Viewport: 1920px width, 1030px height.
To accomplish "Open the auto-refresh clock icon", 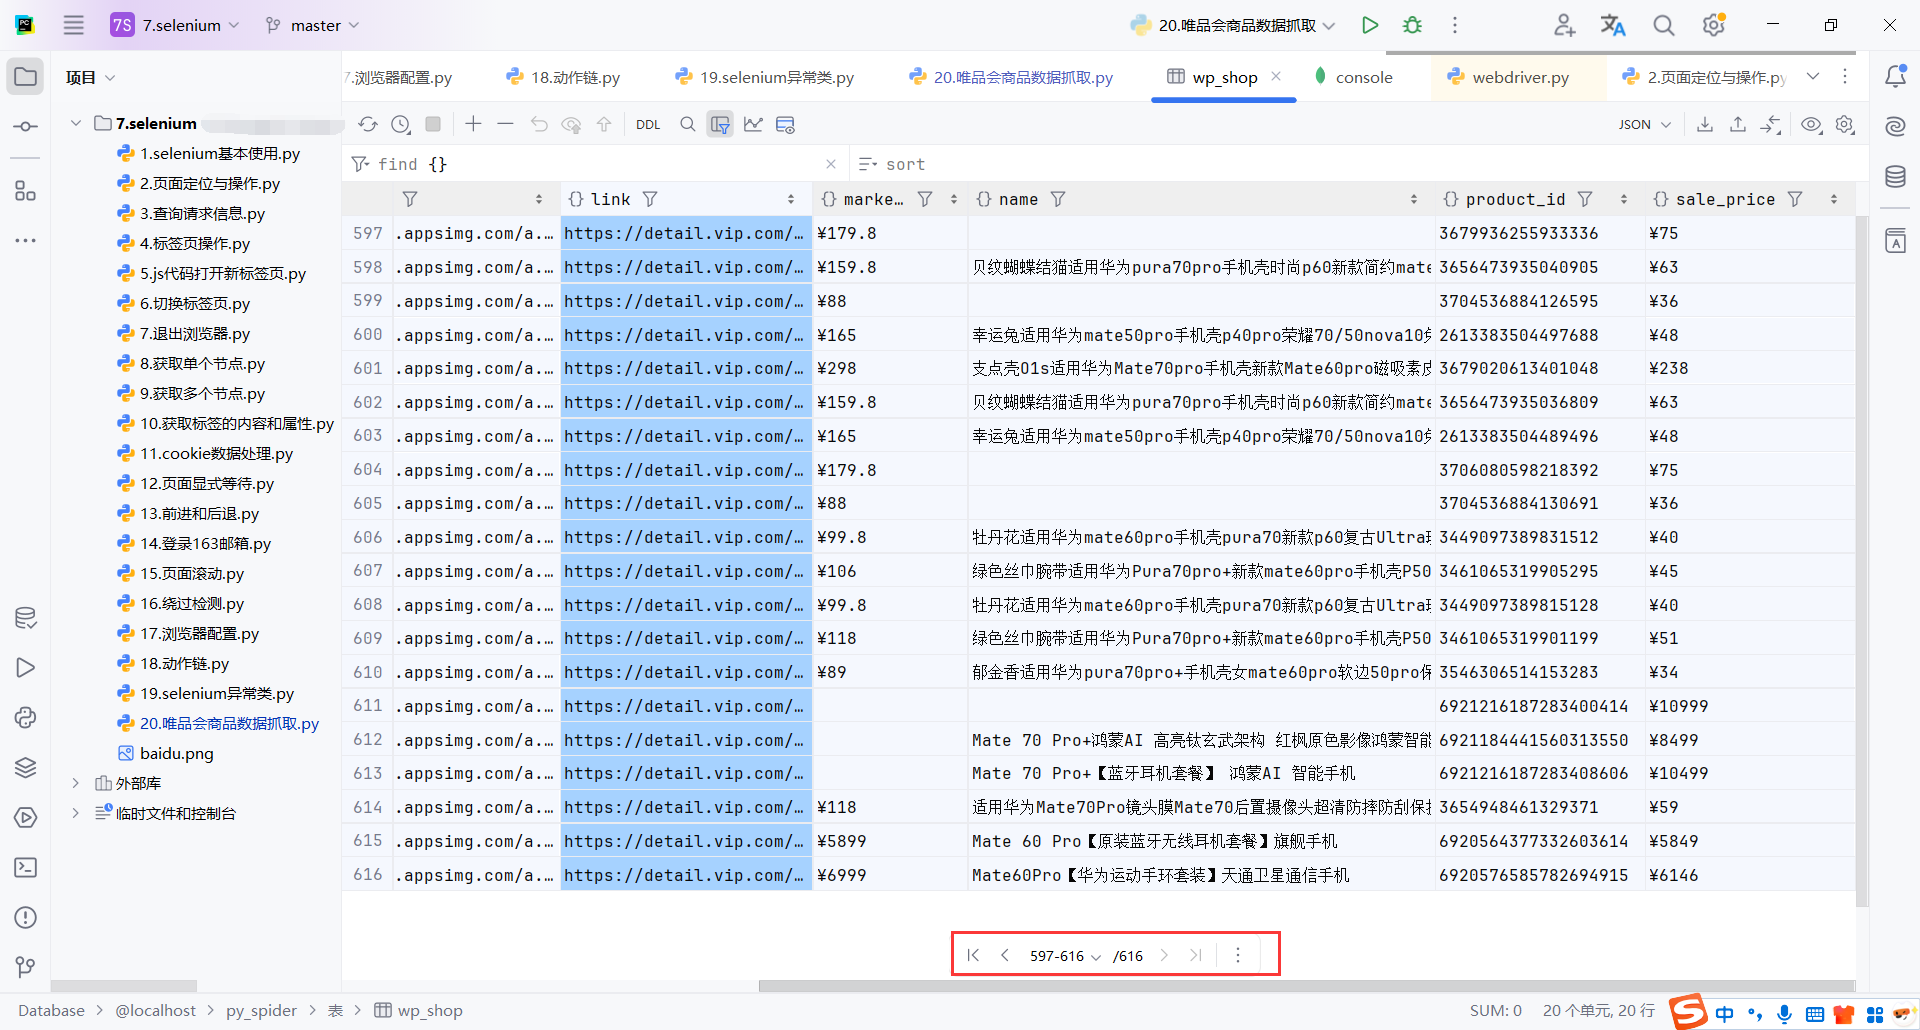I will tap(401, 124).
